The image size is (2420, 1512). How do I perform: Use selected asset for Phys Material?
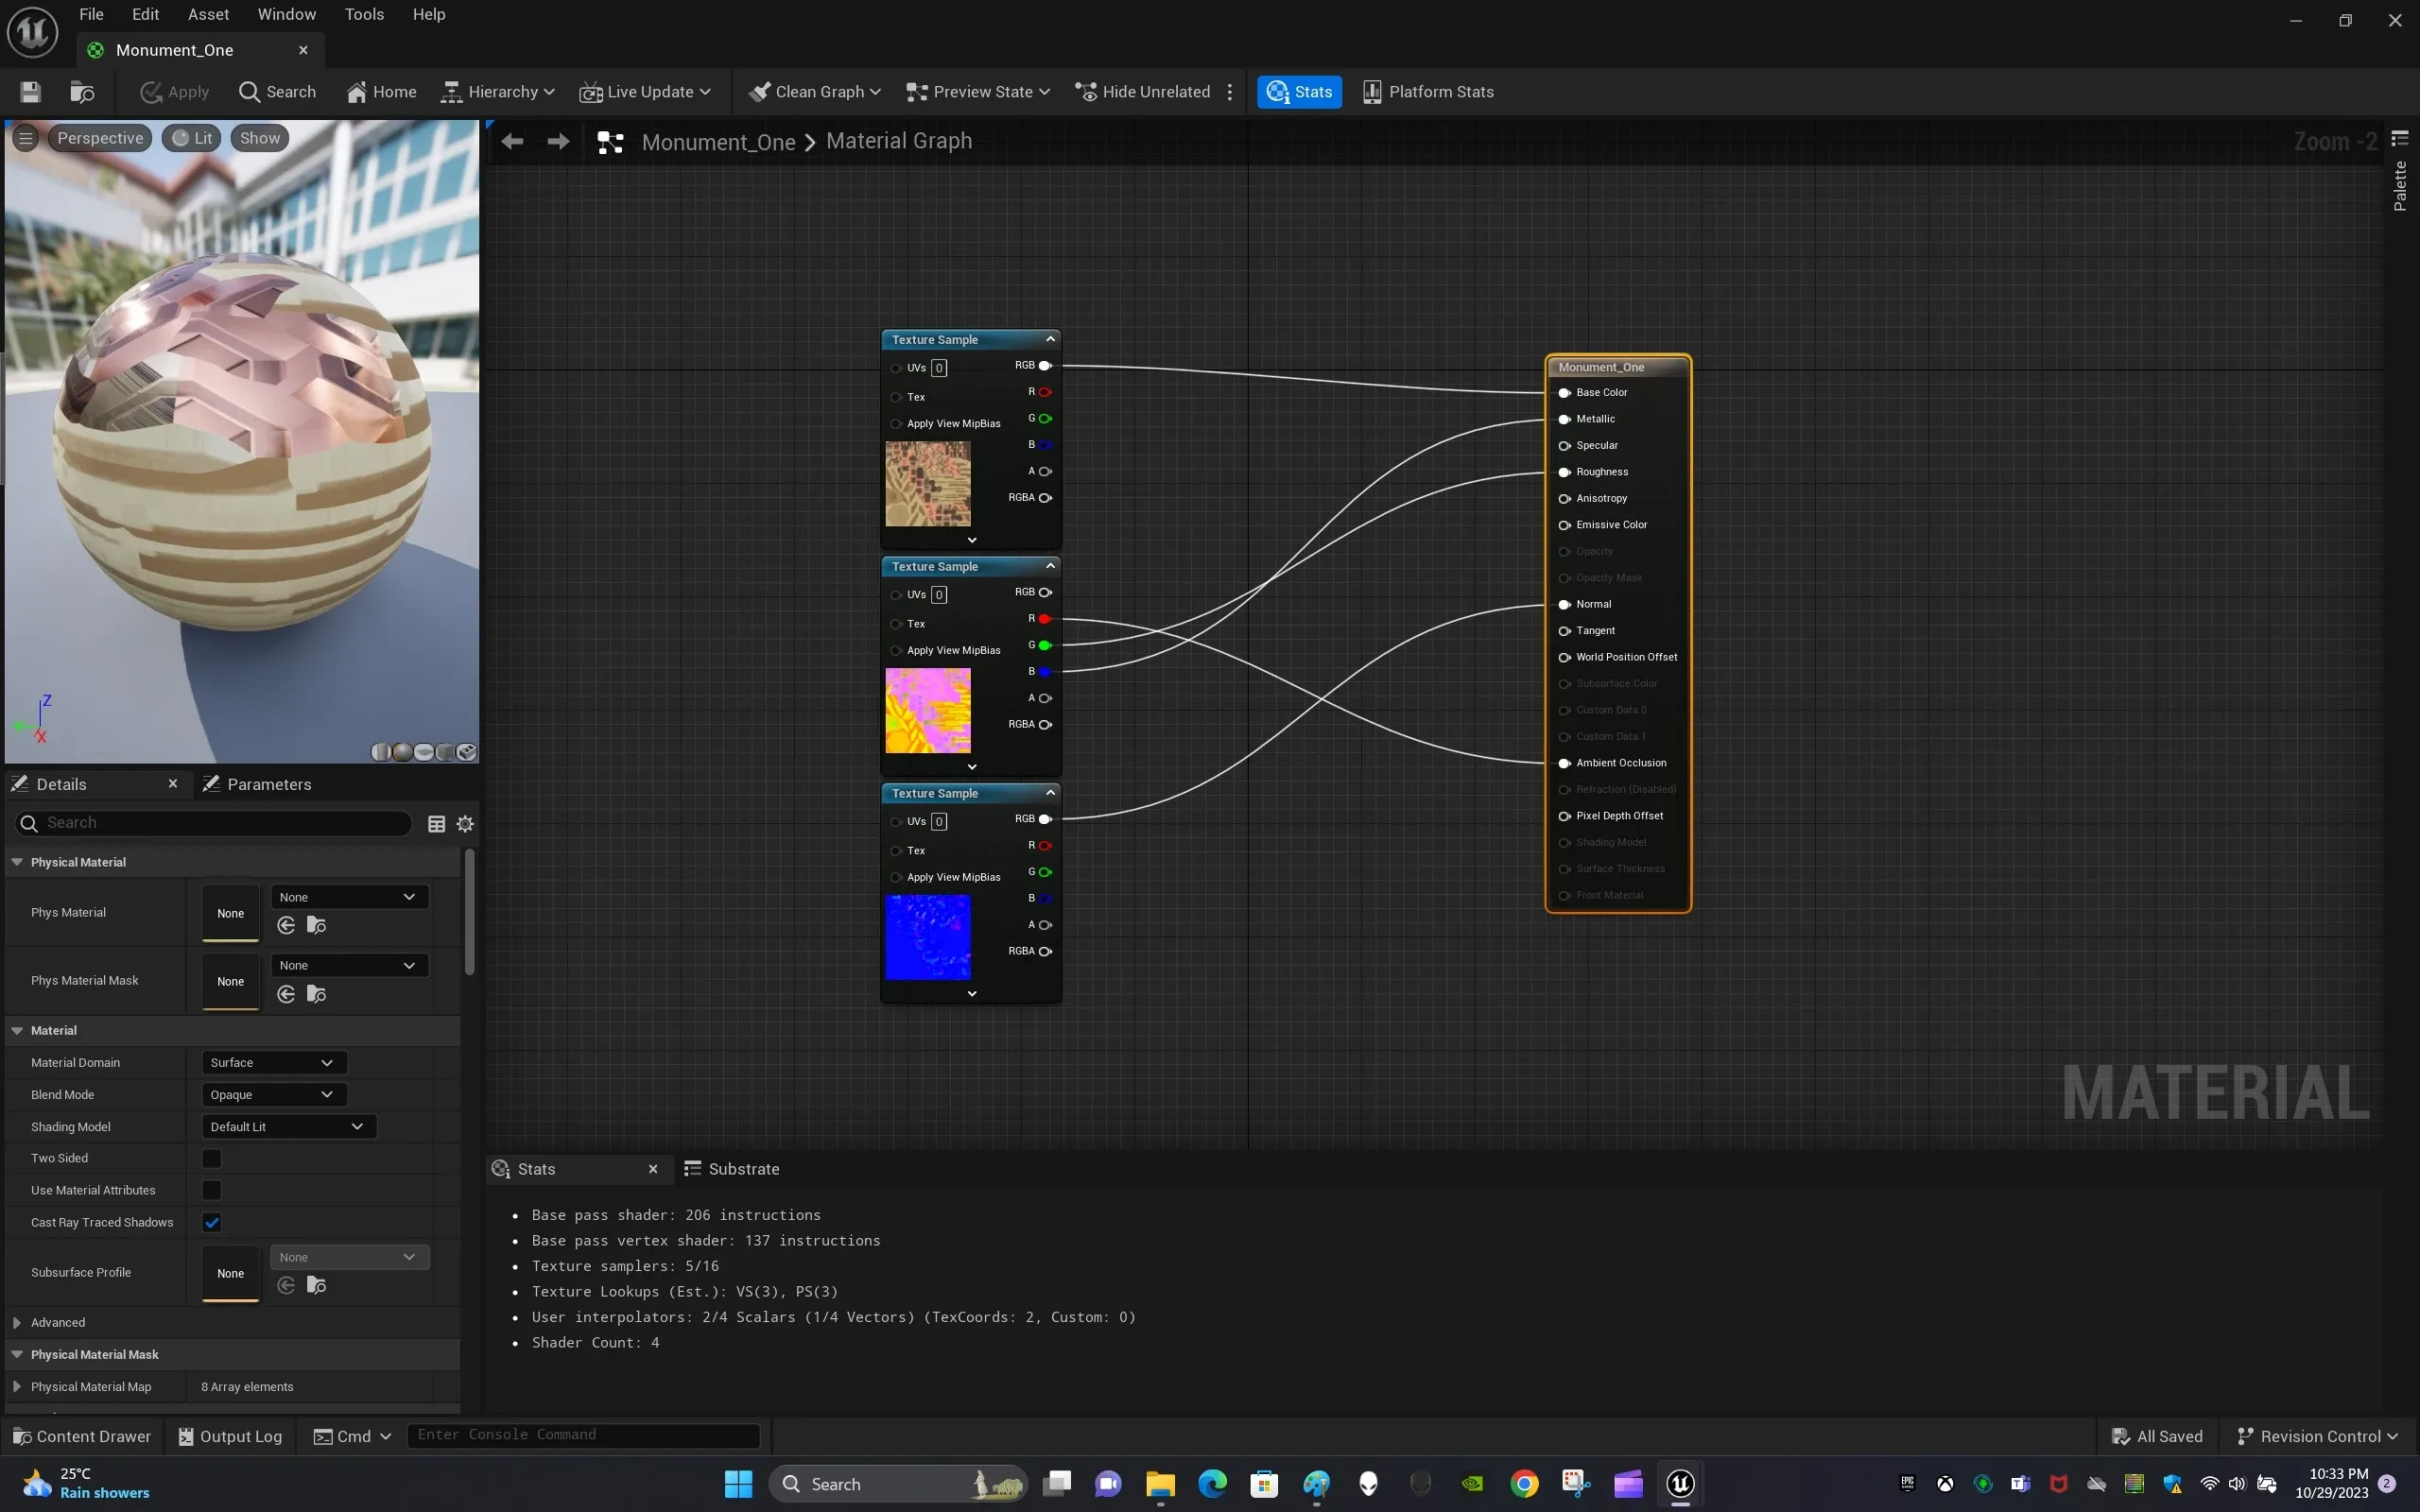click(x=286, y=926)
